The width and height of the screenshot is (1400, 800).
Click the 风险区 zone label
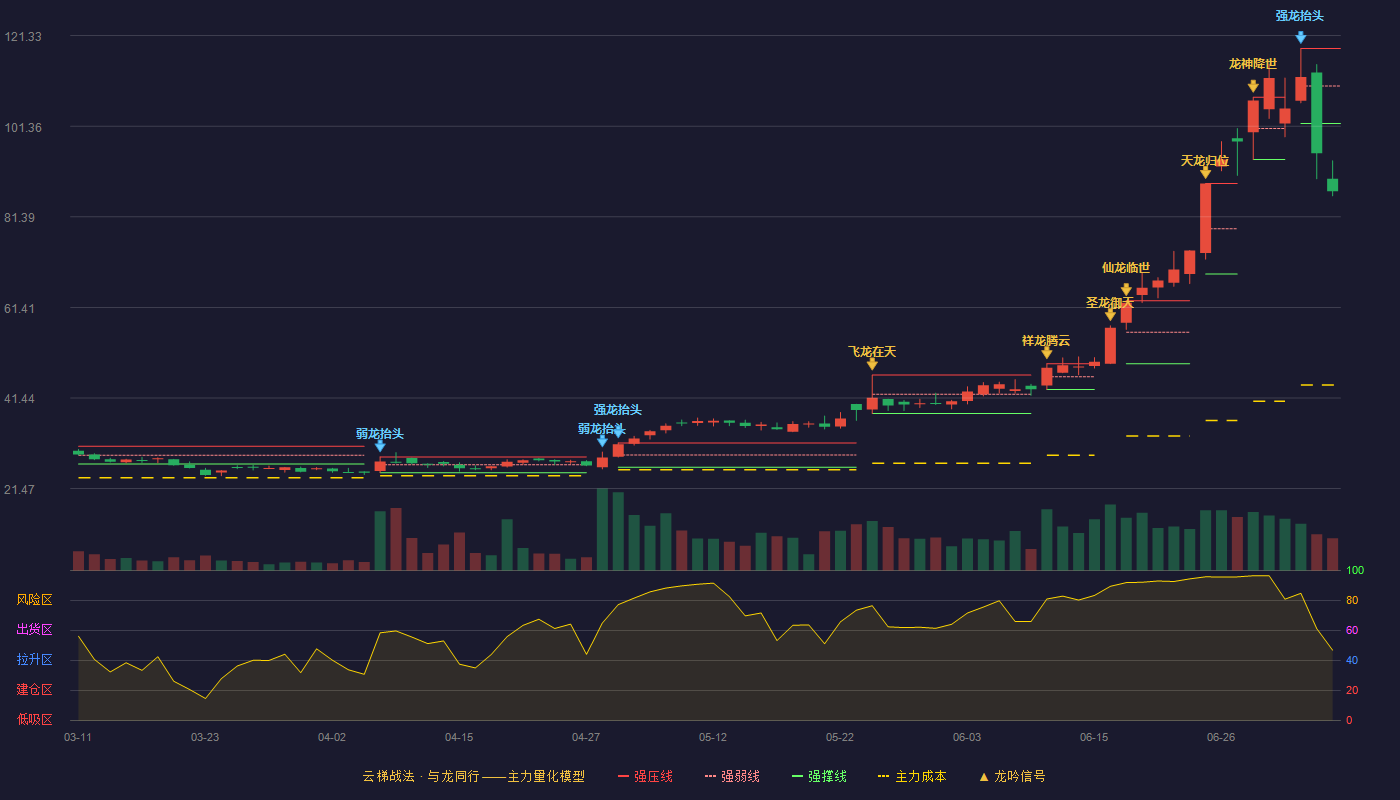[34, 600]
